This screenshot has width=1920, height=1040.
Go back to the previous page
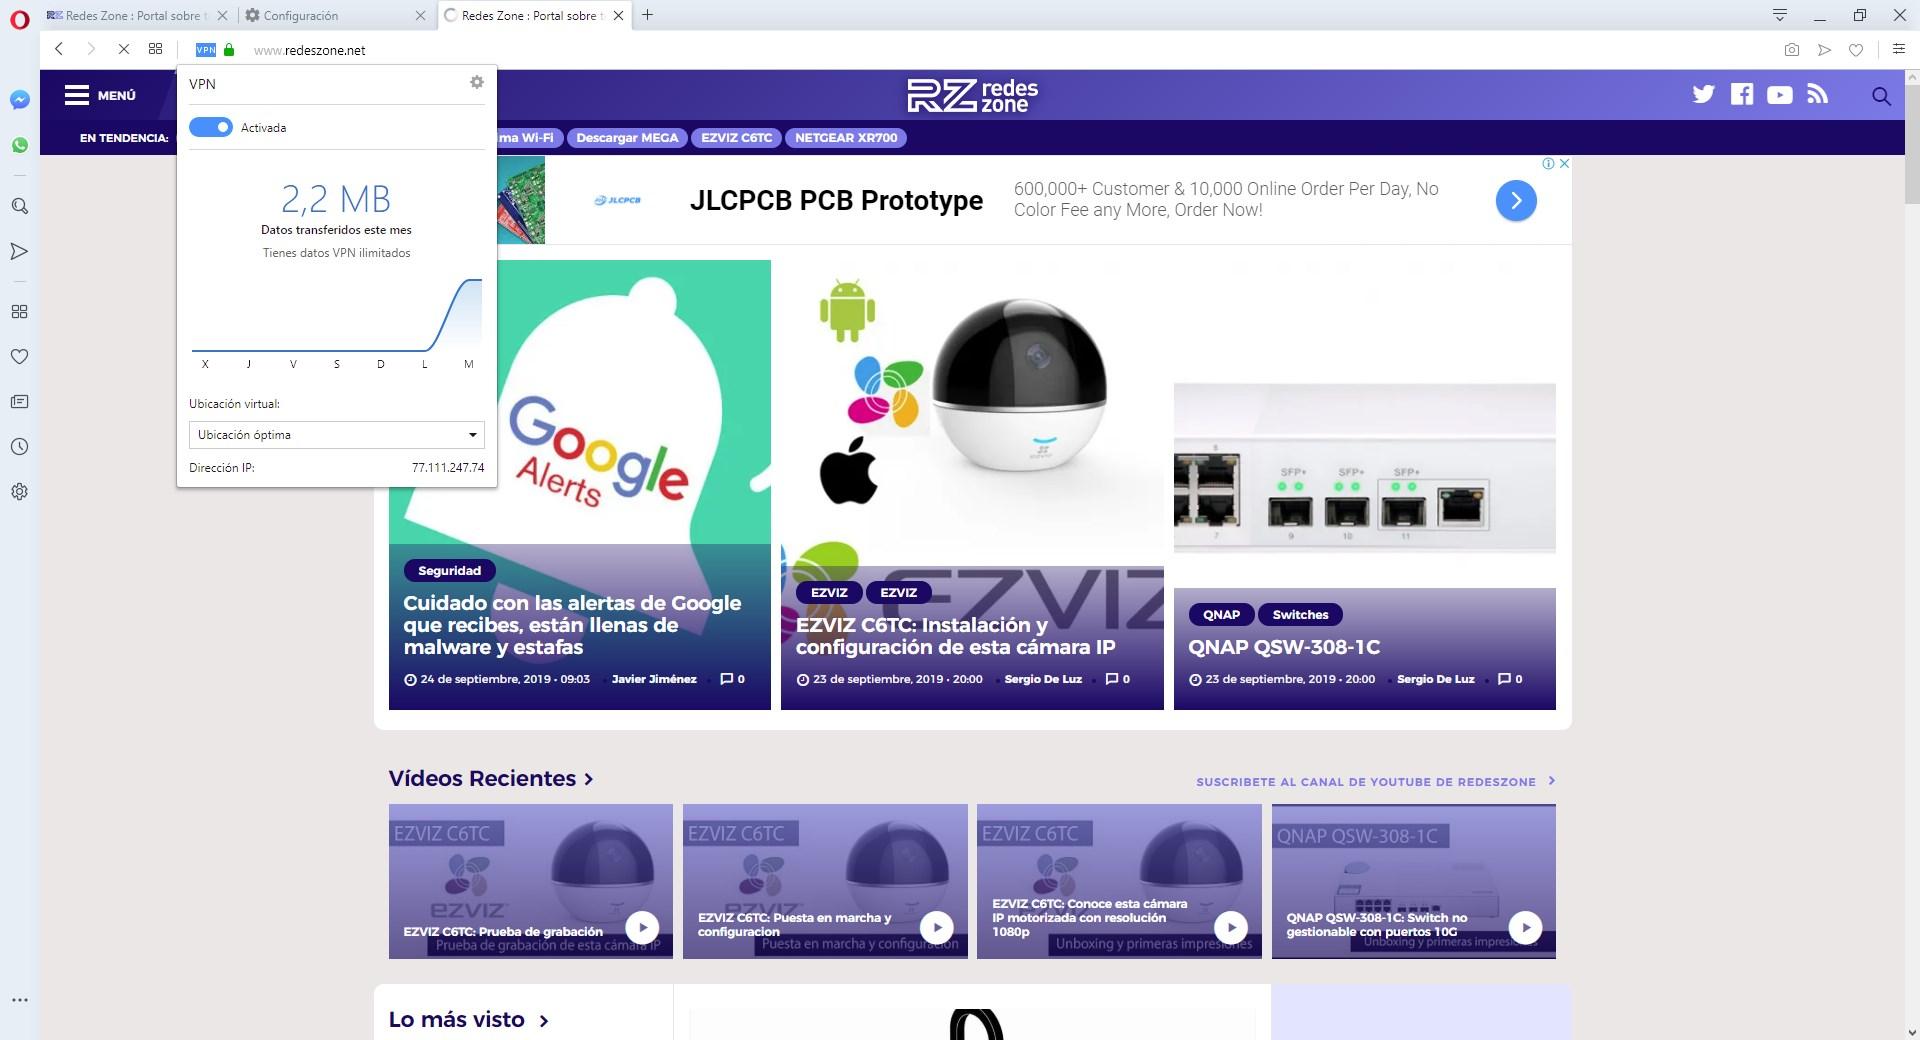point(59,49)
